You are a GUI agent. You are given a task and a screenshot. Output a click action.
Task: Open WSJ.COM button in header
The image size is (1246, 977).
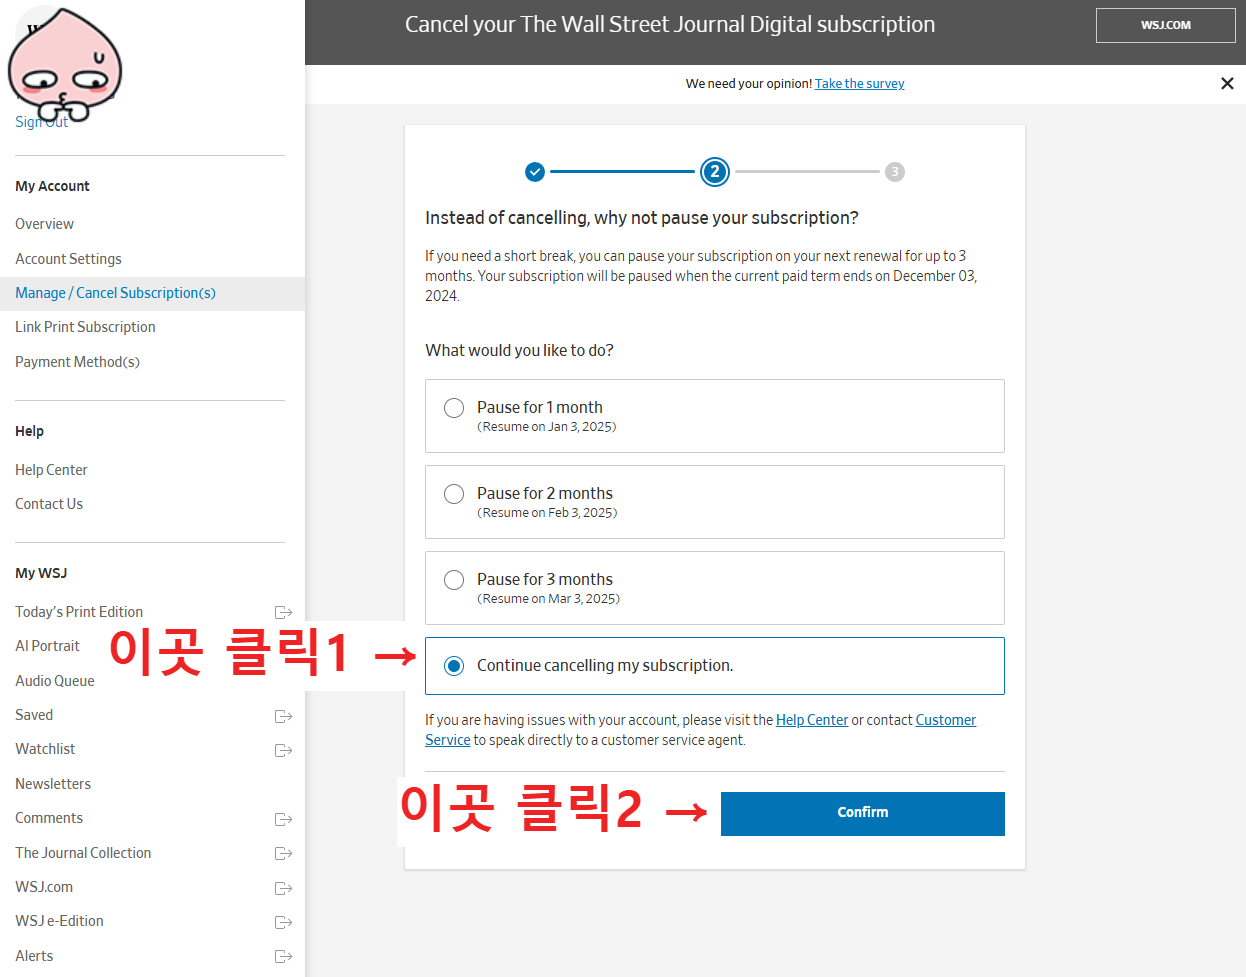click(1166, 25)
